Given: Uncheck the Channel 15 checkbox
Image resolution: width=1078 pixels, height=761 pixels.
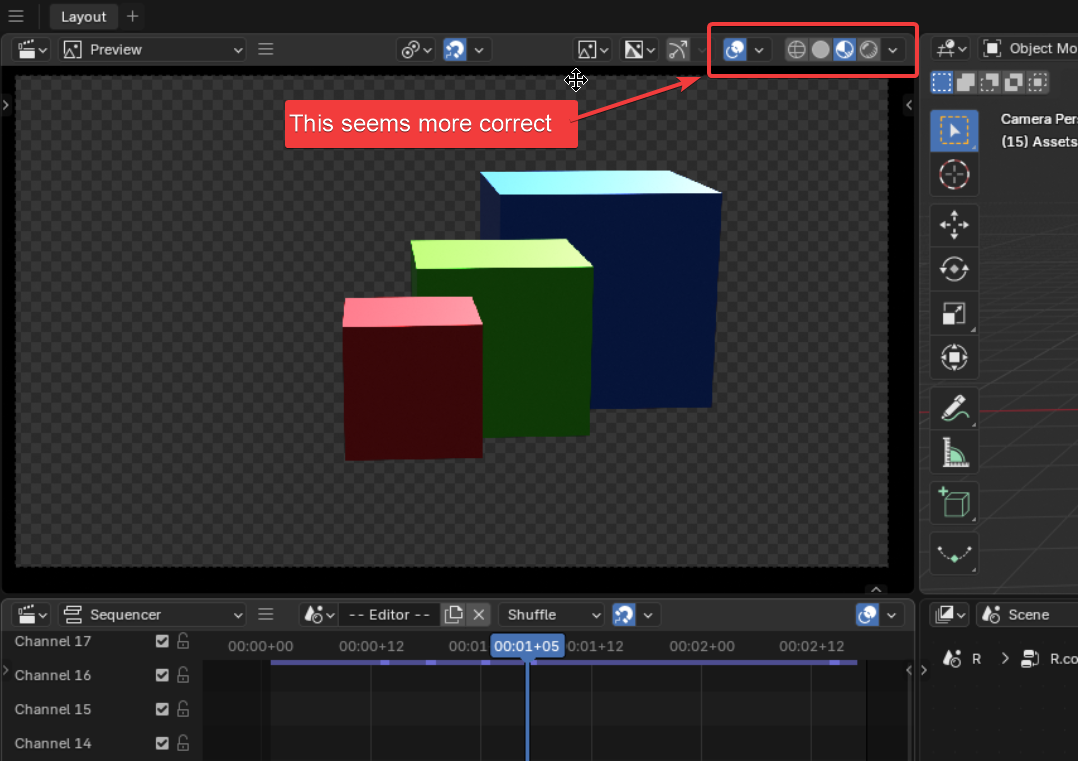Looking at the screenshot, I should (162, 709).
